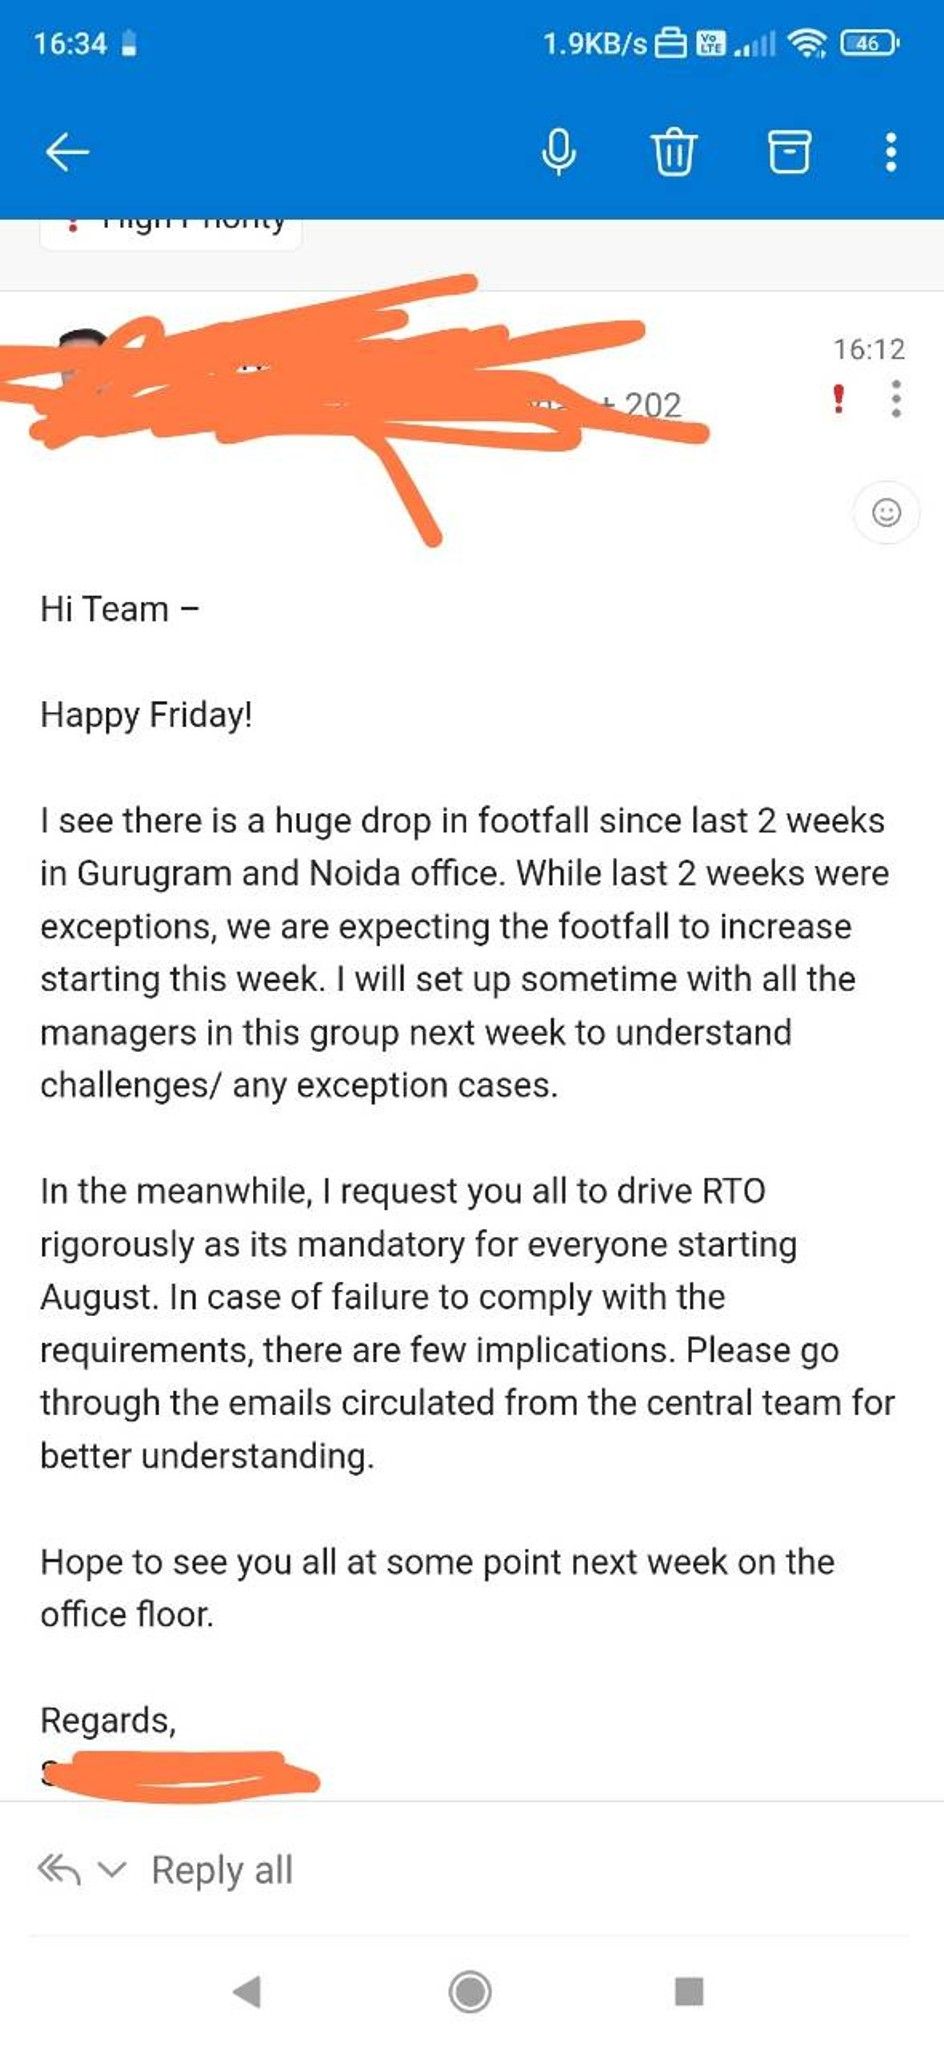This screenshot has width=944, height=2048.
Task: Open the message's three-dot options menu
Action: tap(895, 400)
